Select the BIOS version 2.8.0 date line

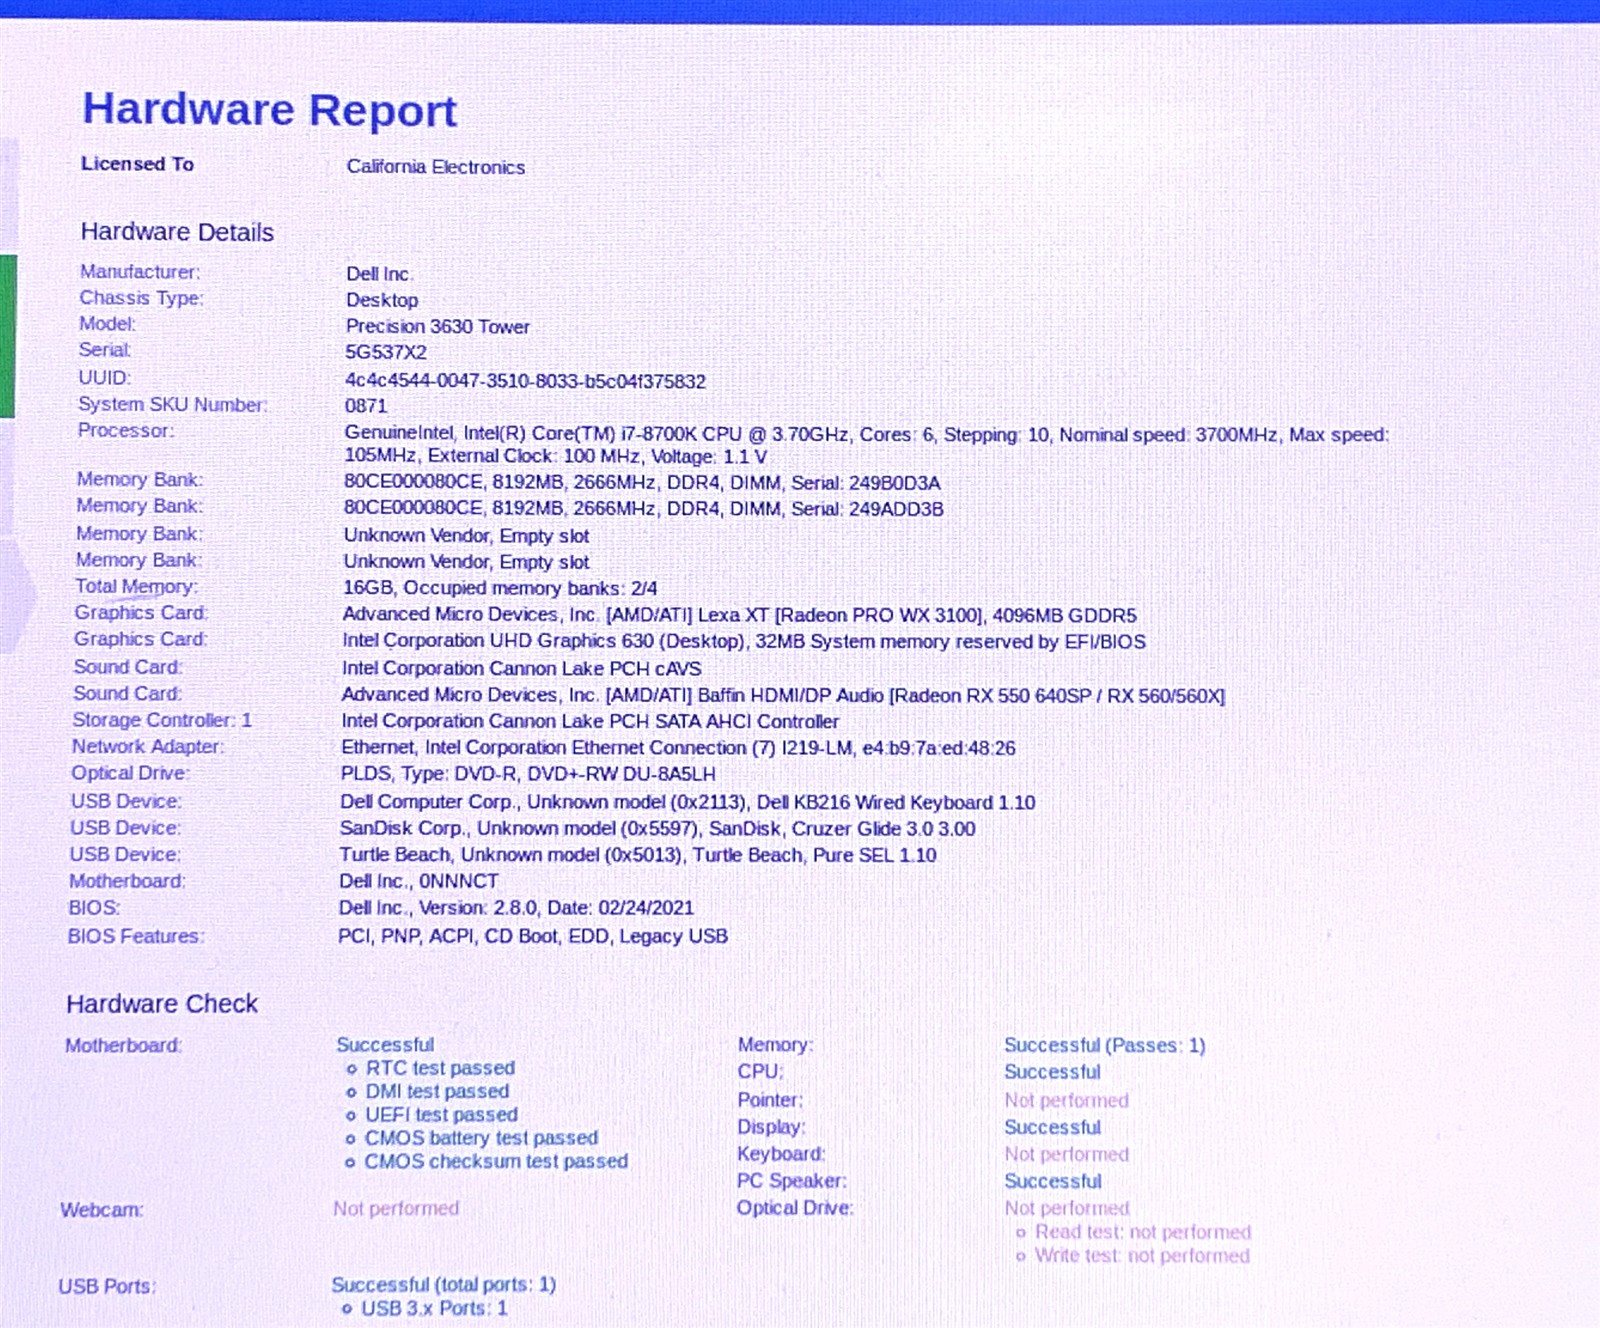pyautogui.click(x=516, y=908)
